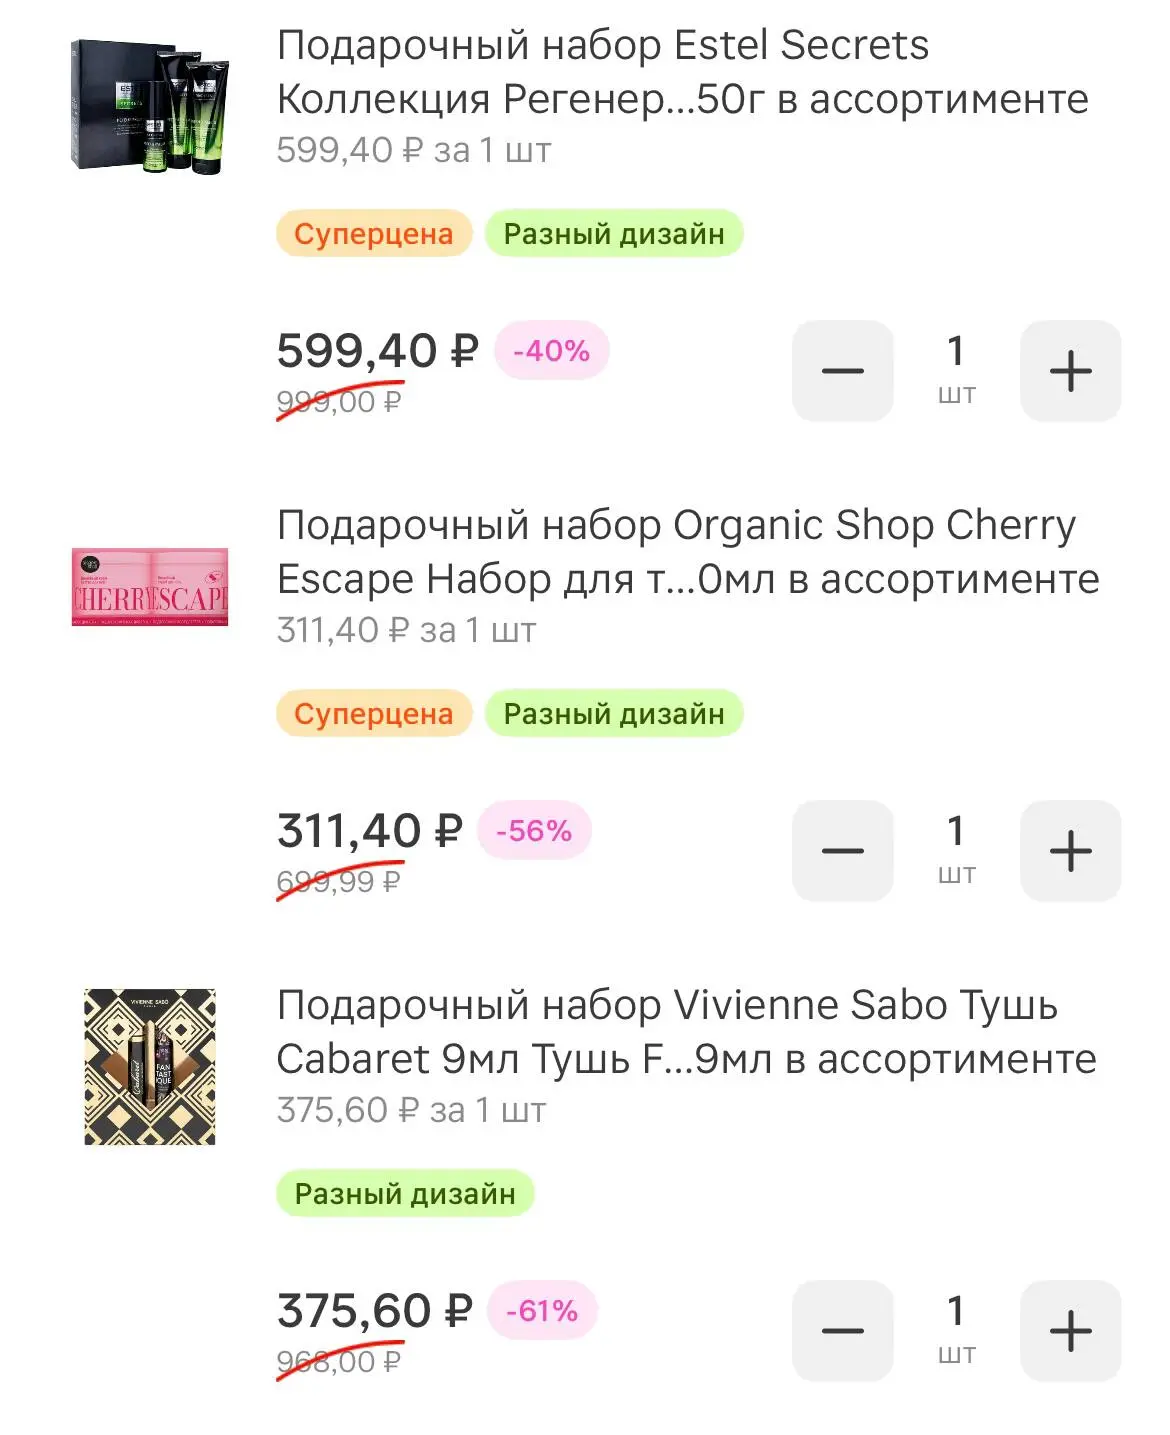Tap the Суперцена badge on Estel set
1170x1435 pixels.
(373, 234)
